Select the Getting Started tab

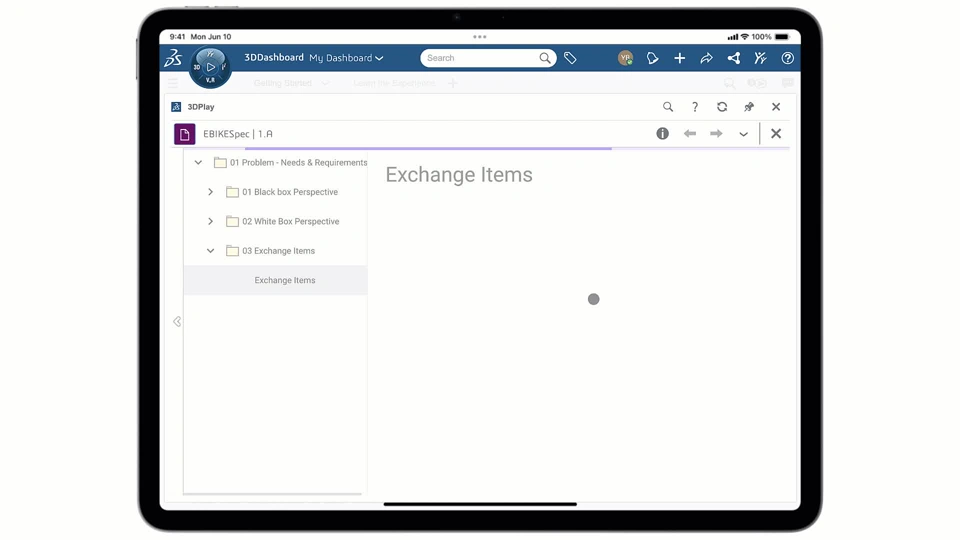tap(282, 83)
